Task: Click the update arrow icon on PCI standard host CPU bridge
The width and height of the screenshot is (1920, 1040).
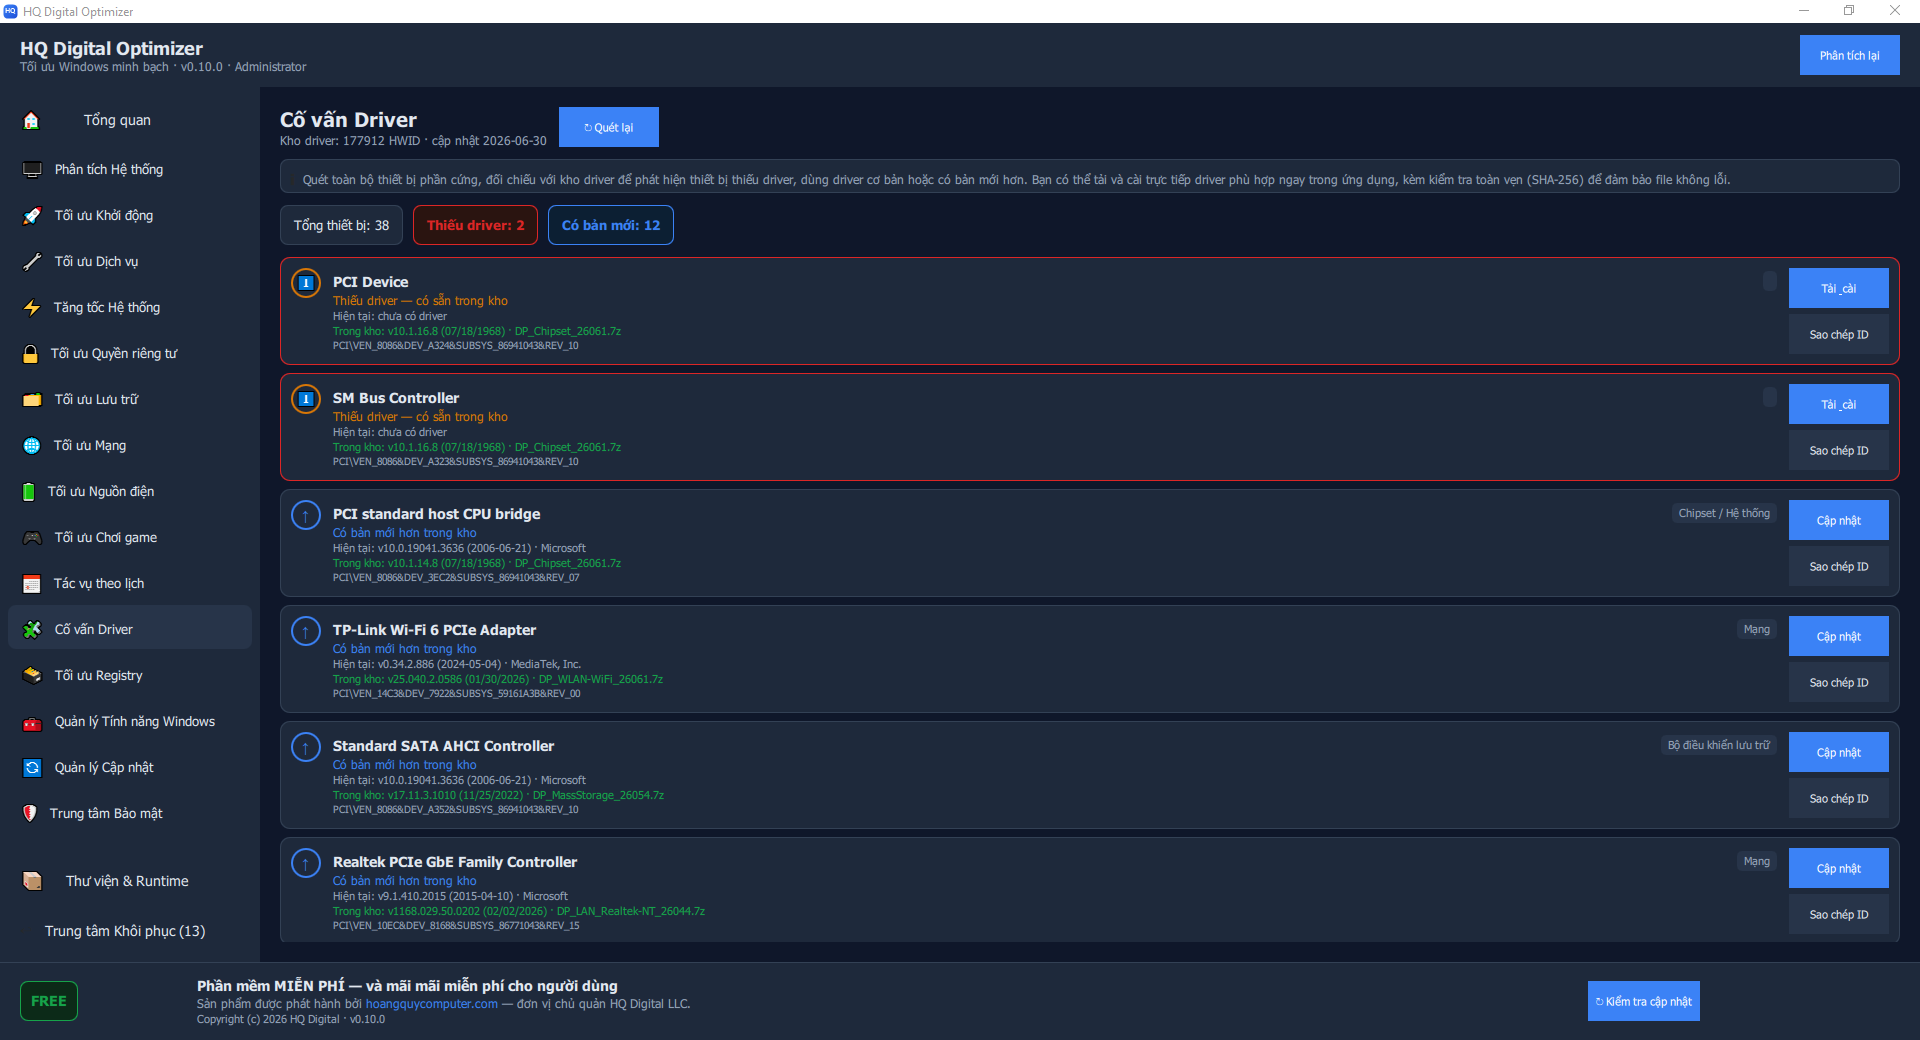Action: point(306,515)
